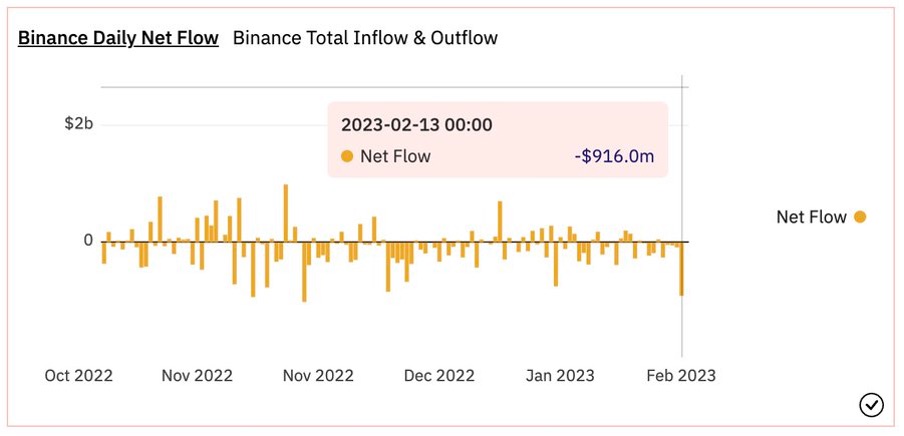Click the Net Flow text inside tooltip
The width and height of the screenshot is (904, 436).
click(x=396, y=156)
